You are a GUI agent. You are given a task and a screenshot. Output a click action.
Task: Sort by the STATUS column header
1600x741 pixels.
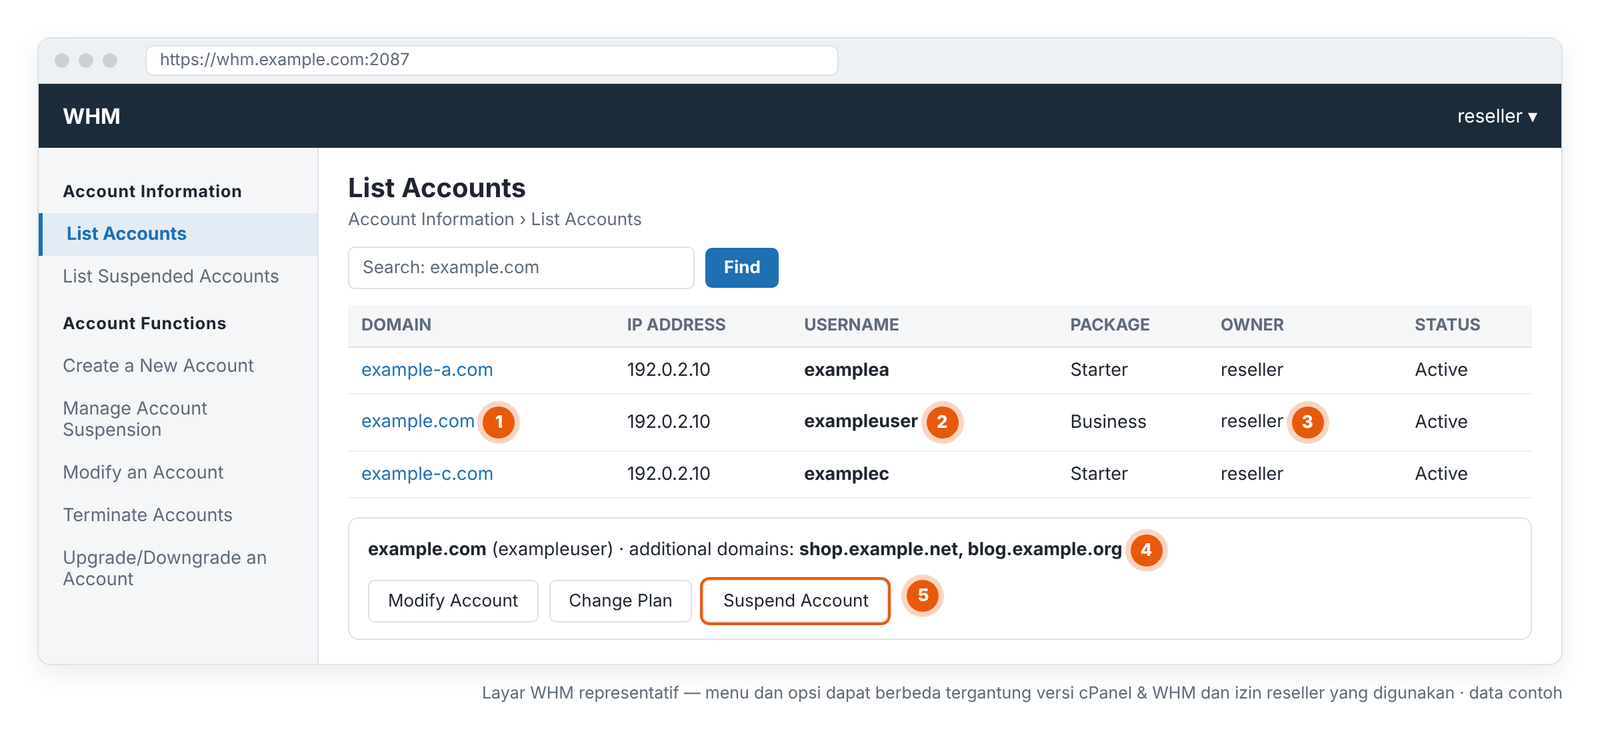point(1447,325)
